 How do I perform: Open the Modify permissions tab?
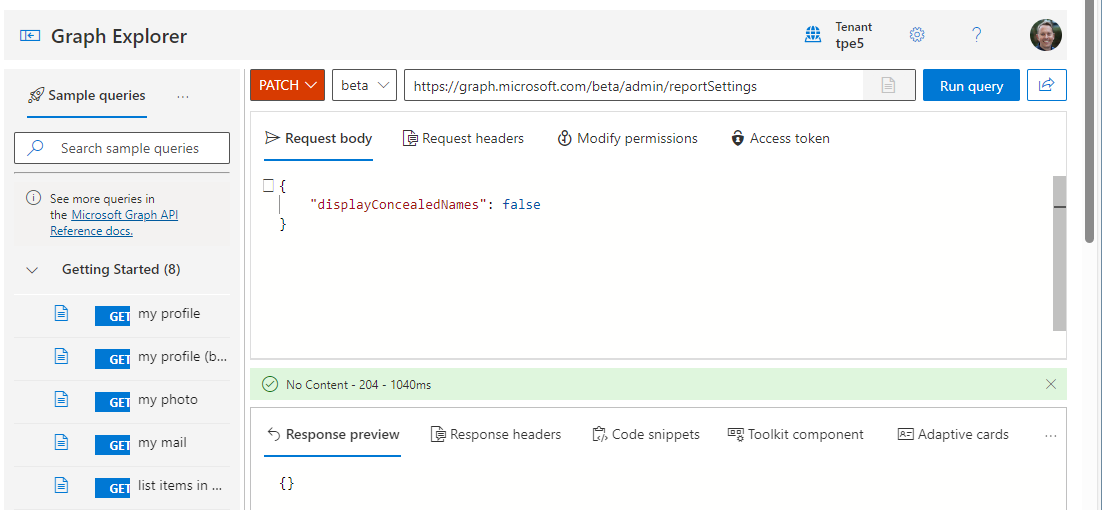[627, 139]
